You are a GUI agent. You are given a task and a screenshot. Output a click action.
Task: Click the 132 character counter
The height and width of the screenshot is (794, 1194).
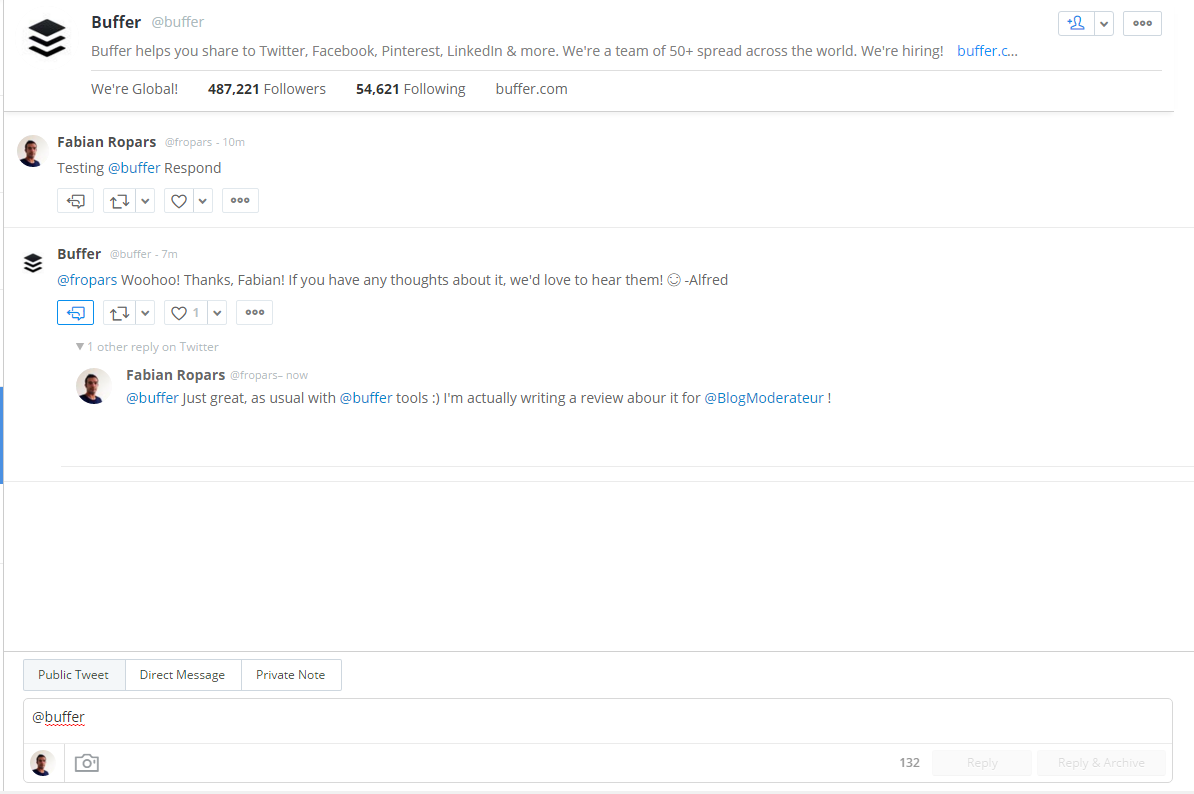click(x=909, y=763)
